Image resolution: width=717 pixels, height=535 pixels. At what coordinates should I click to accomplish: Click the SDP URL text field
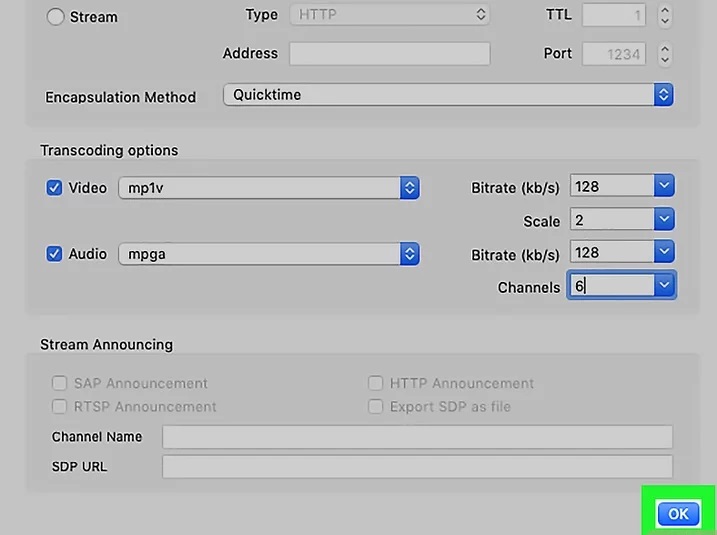417,466
